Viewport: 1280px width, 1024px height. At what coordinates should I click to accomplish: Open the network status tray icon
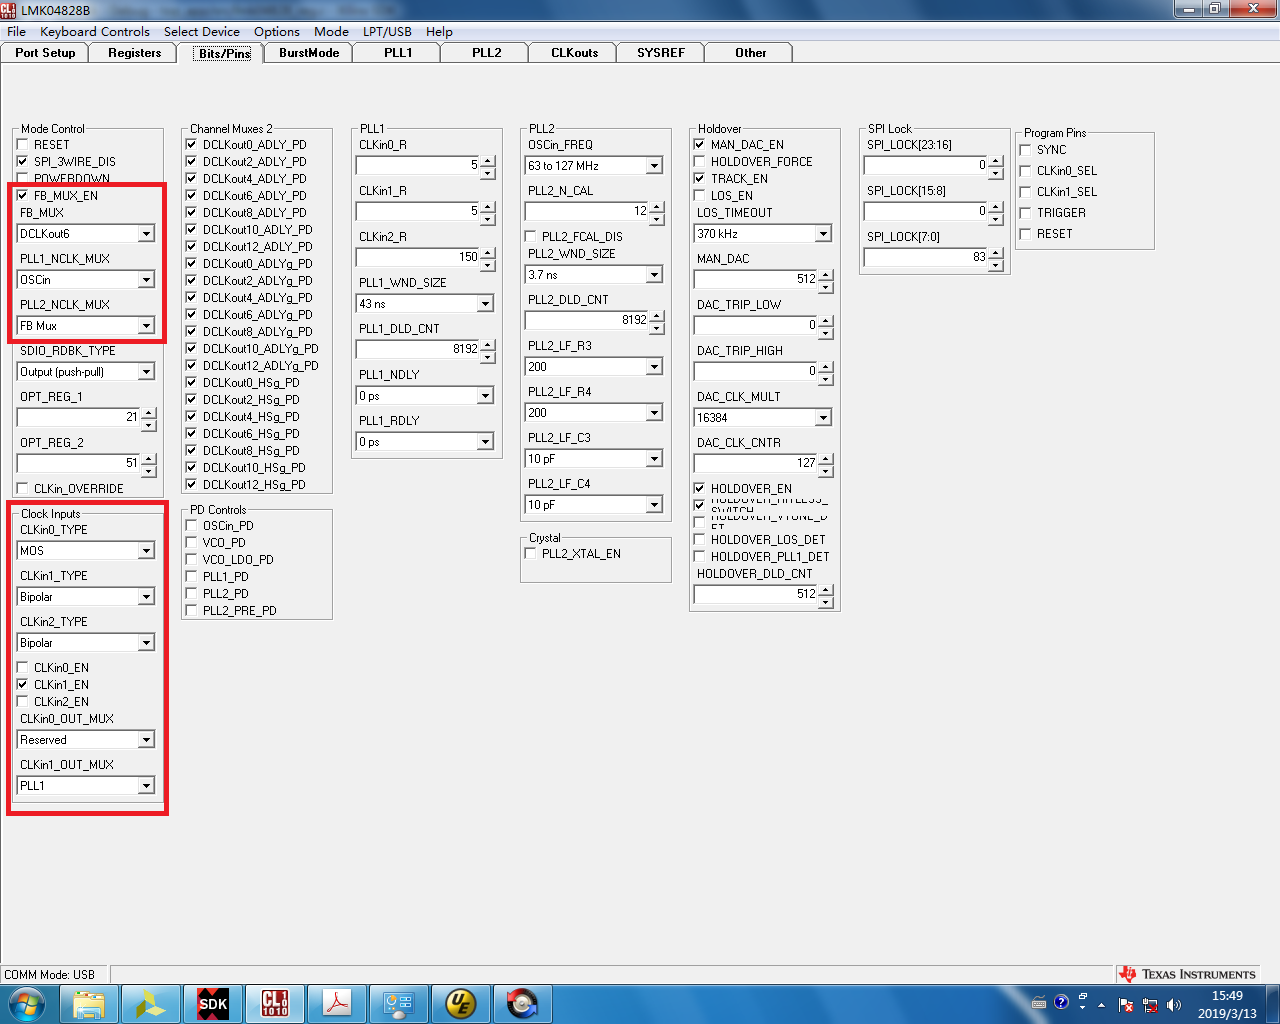1150,1004
